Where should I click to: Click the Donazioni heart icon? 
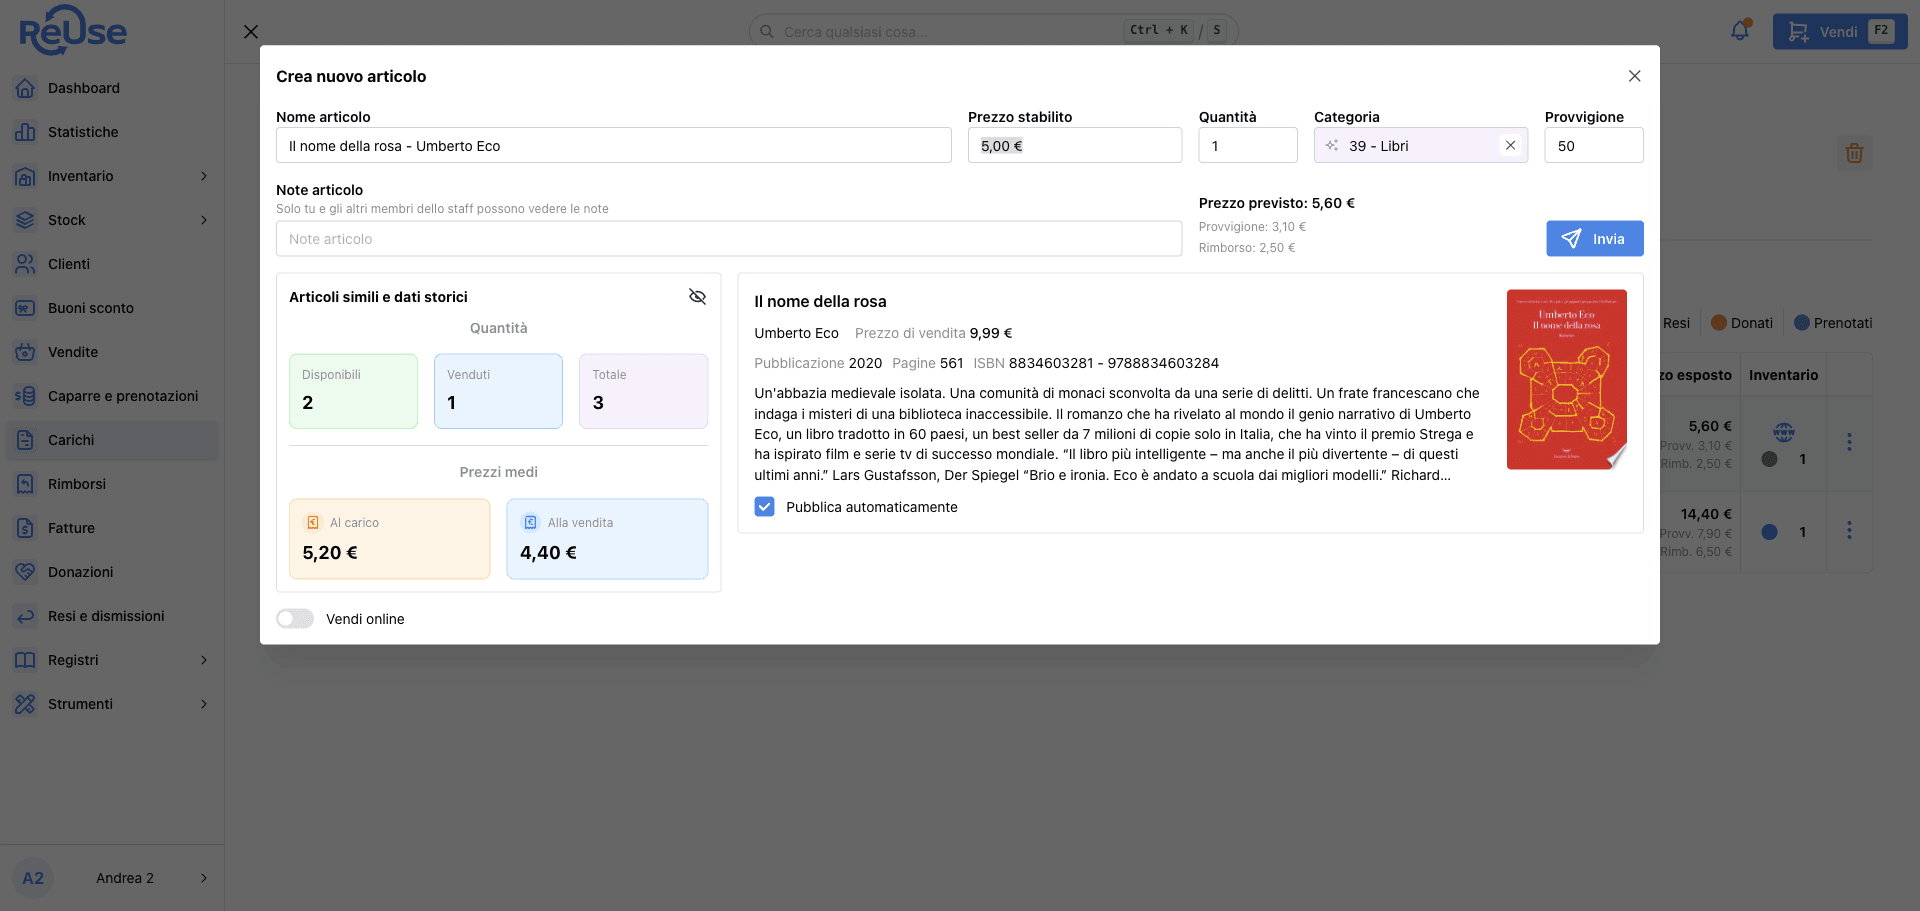25,572
